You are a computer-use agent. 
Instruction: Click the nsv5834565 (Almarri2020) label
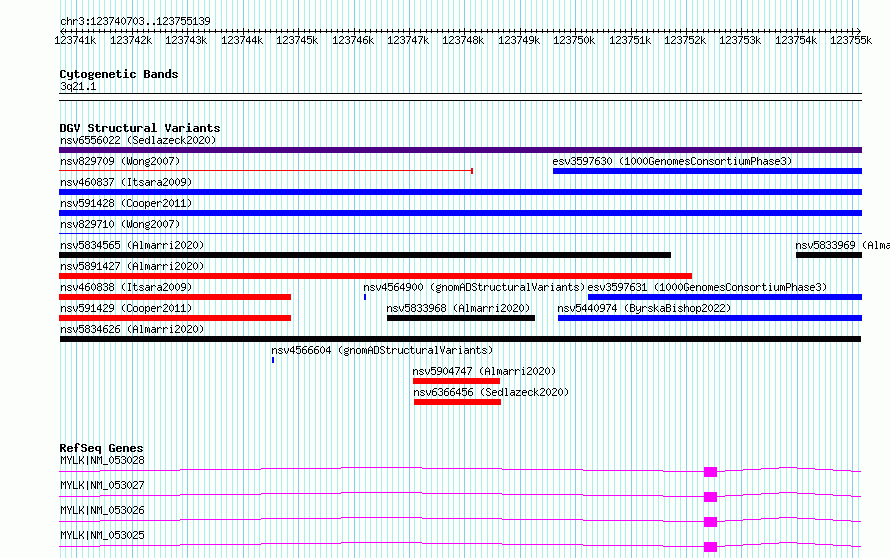point(132,245)
